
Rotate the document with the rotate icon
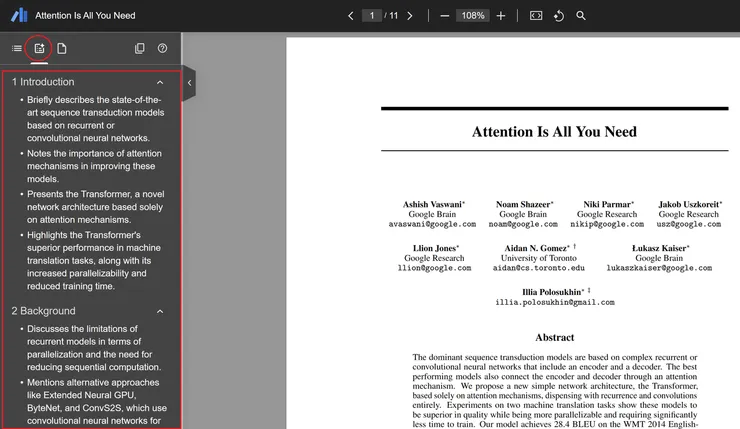pyautogui.click(x=559, y=16)
